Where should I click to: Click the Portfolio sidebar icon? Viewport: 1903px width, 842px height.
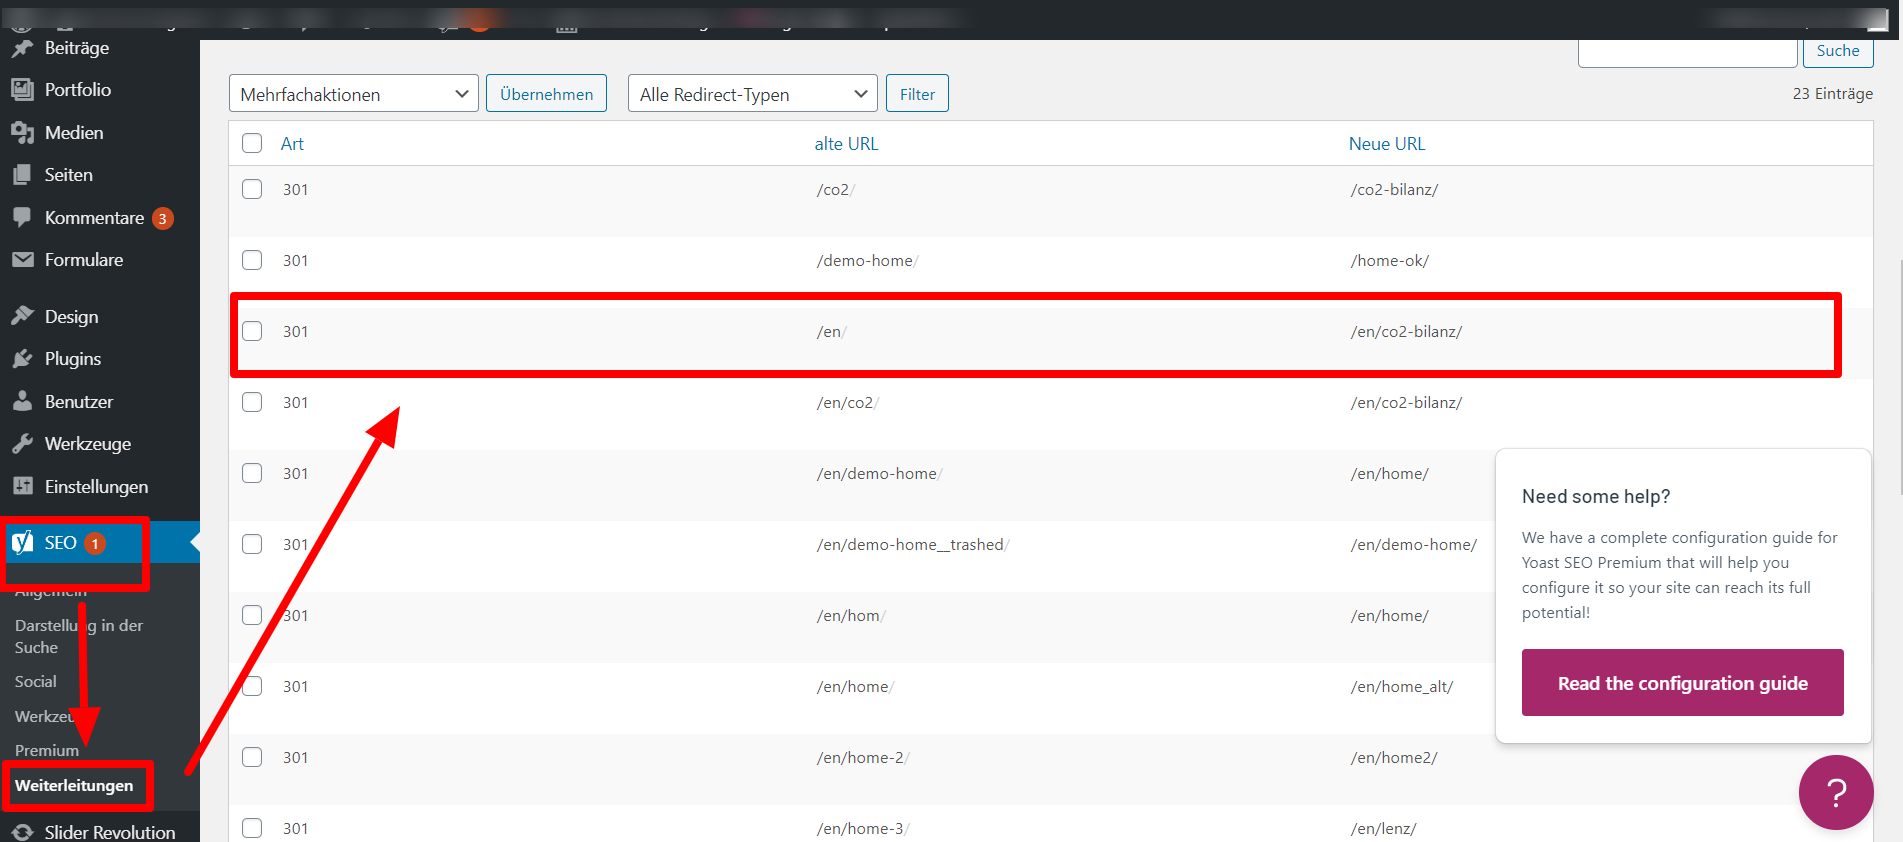(22, 90)
